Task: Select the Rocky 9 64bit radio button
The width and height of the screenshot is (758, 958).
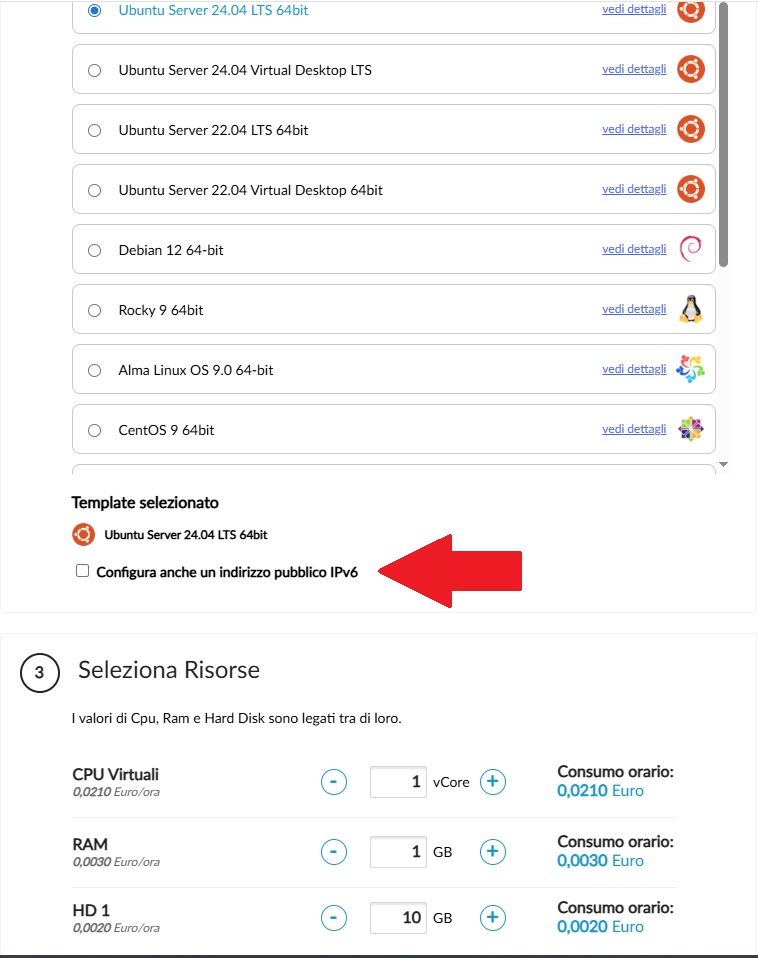Action: click(x=94, y=309)
